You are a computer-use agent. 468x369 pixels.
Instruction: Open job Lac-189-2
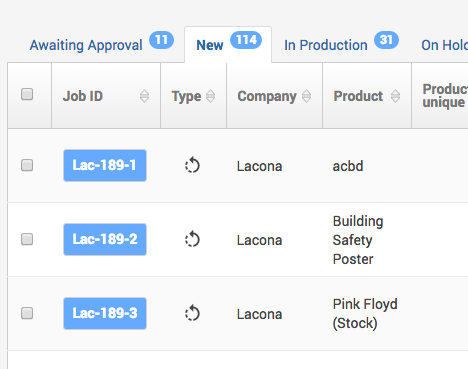[x=105, y=239]
